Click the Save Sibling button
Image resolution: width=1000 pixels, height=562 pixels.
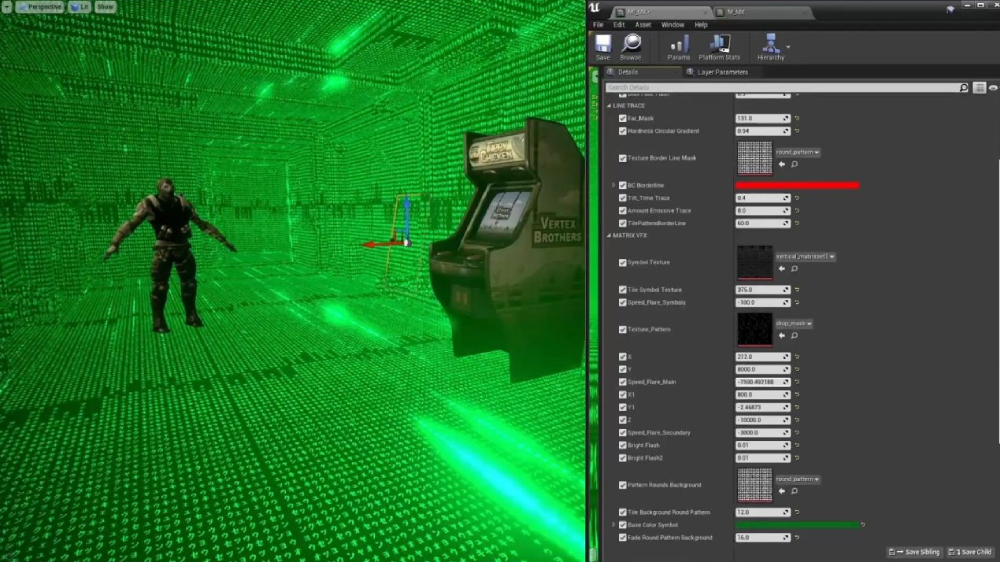tap(915, 552)
